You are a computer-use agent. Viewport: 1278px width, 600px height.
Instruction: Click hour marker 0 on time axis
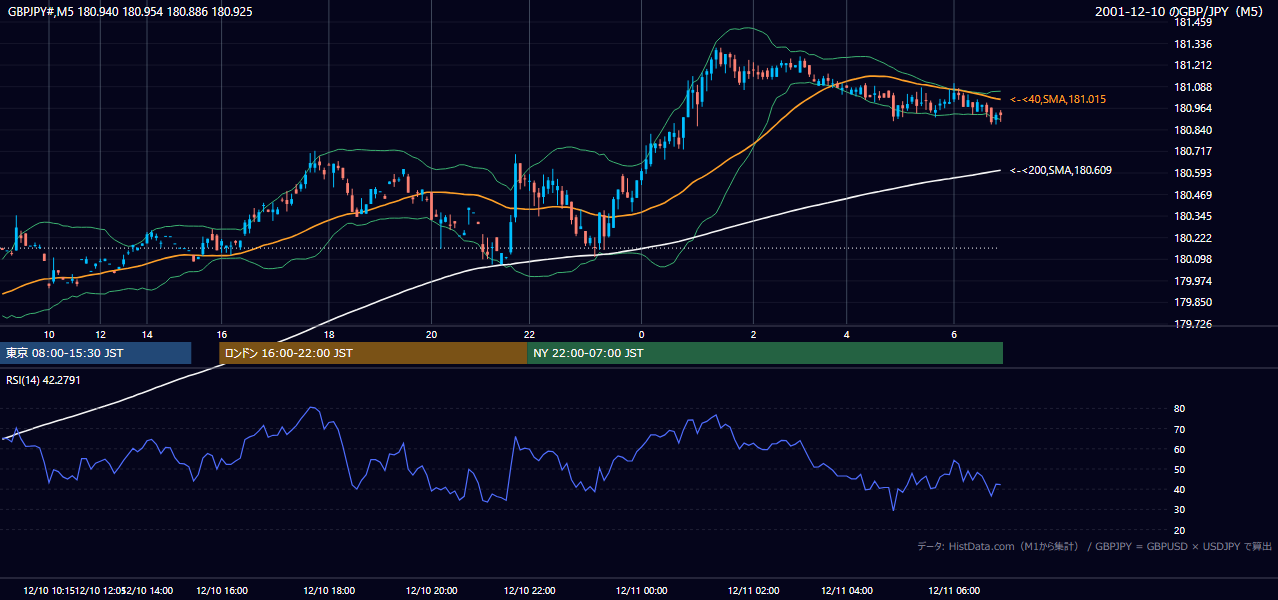pyautogui.click(x=641, y=335)
